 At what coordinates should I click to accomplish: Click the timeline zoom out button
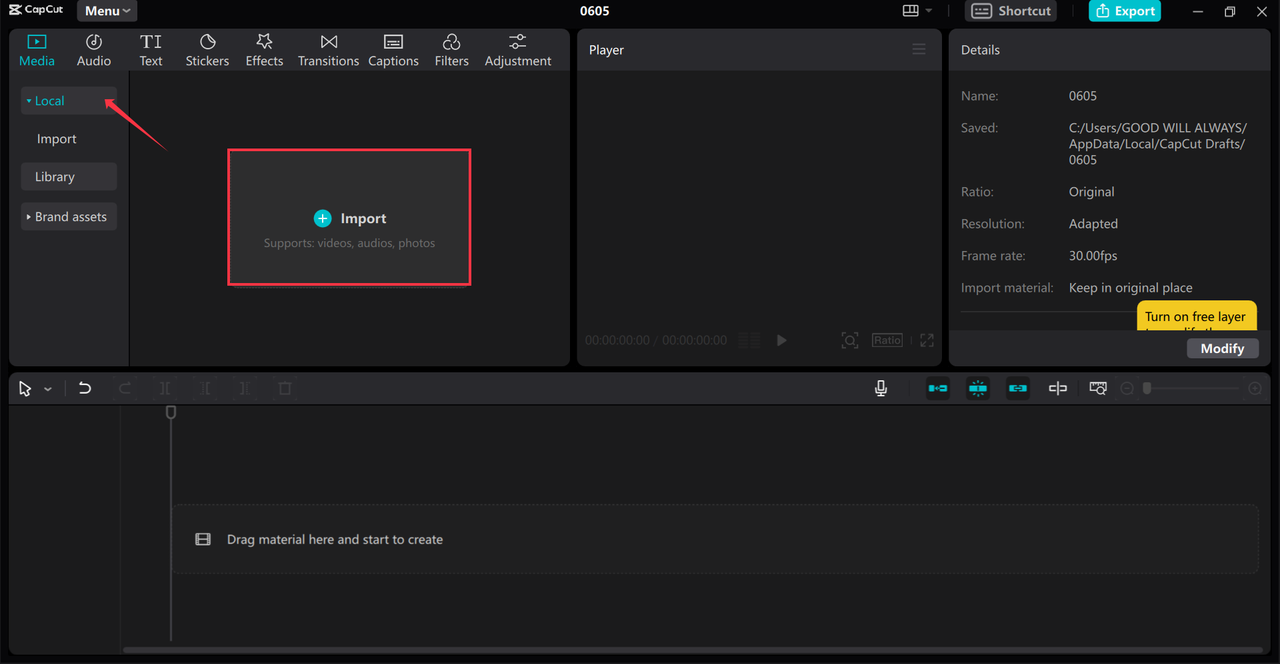(x=1127, y=388)
